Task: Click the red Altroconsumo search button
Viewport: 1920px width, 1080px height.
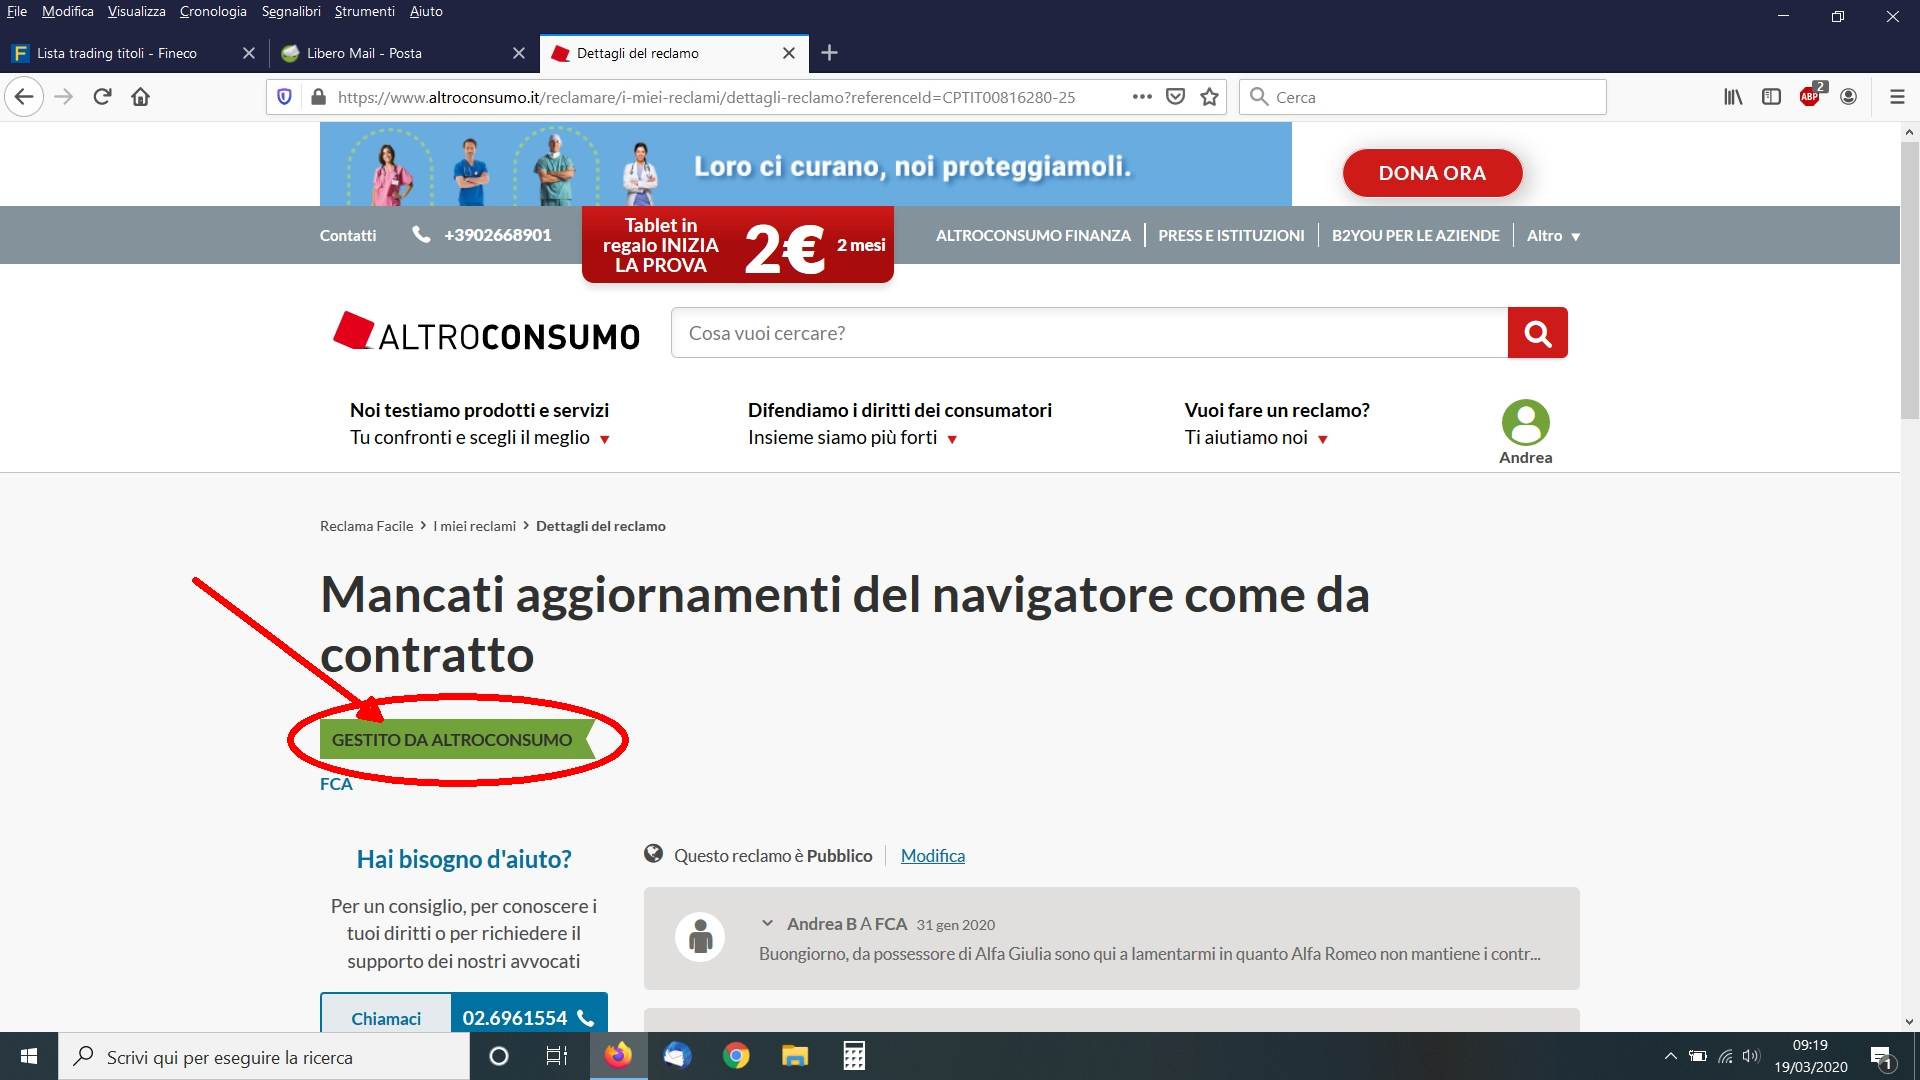Action: click(x=1538, y=333)
